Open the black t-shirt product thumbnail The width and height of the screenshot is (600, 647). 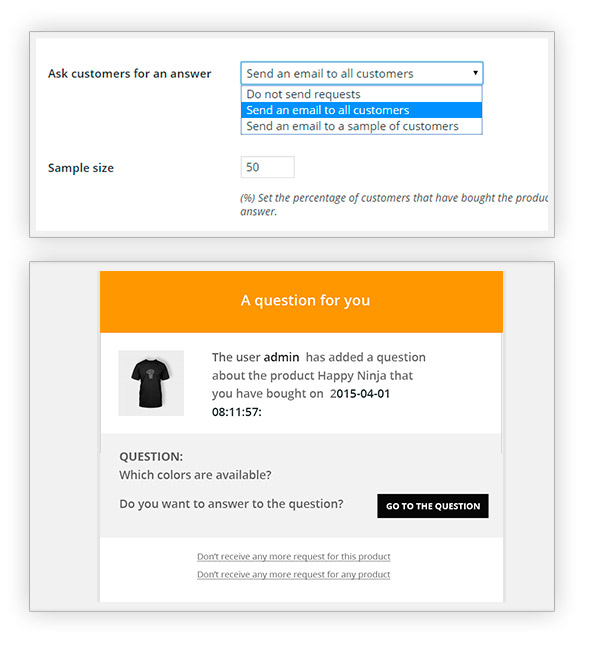point(151,383)
